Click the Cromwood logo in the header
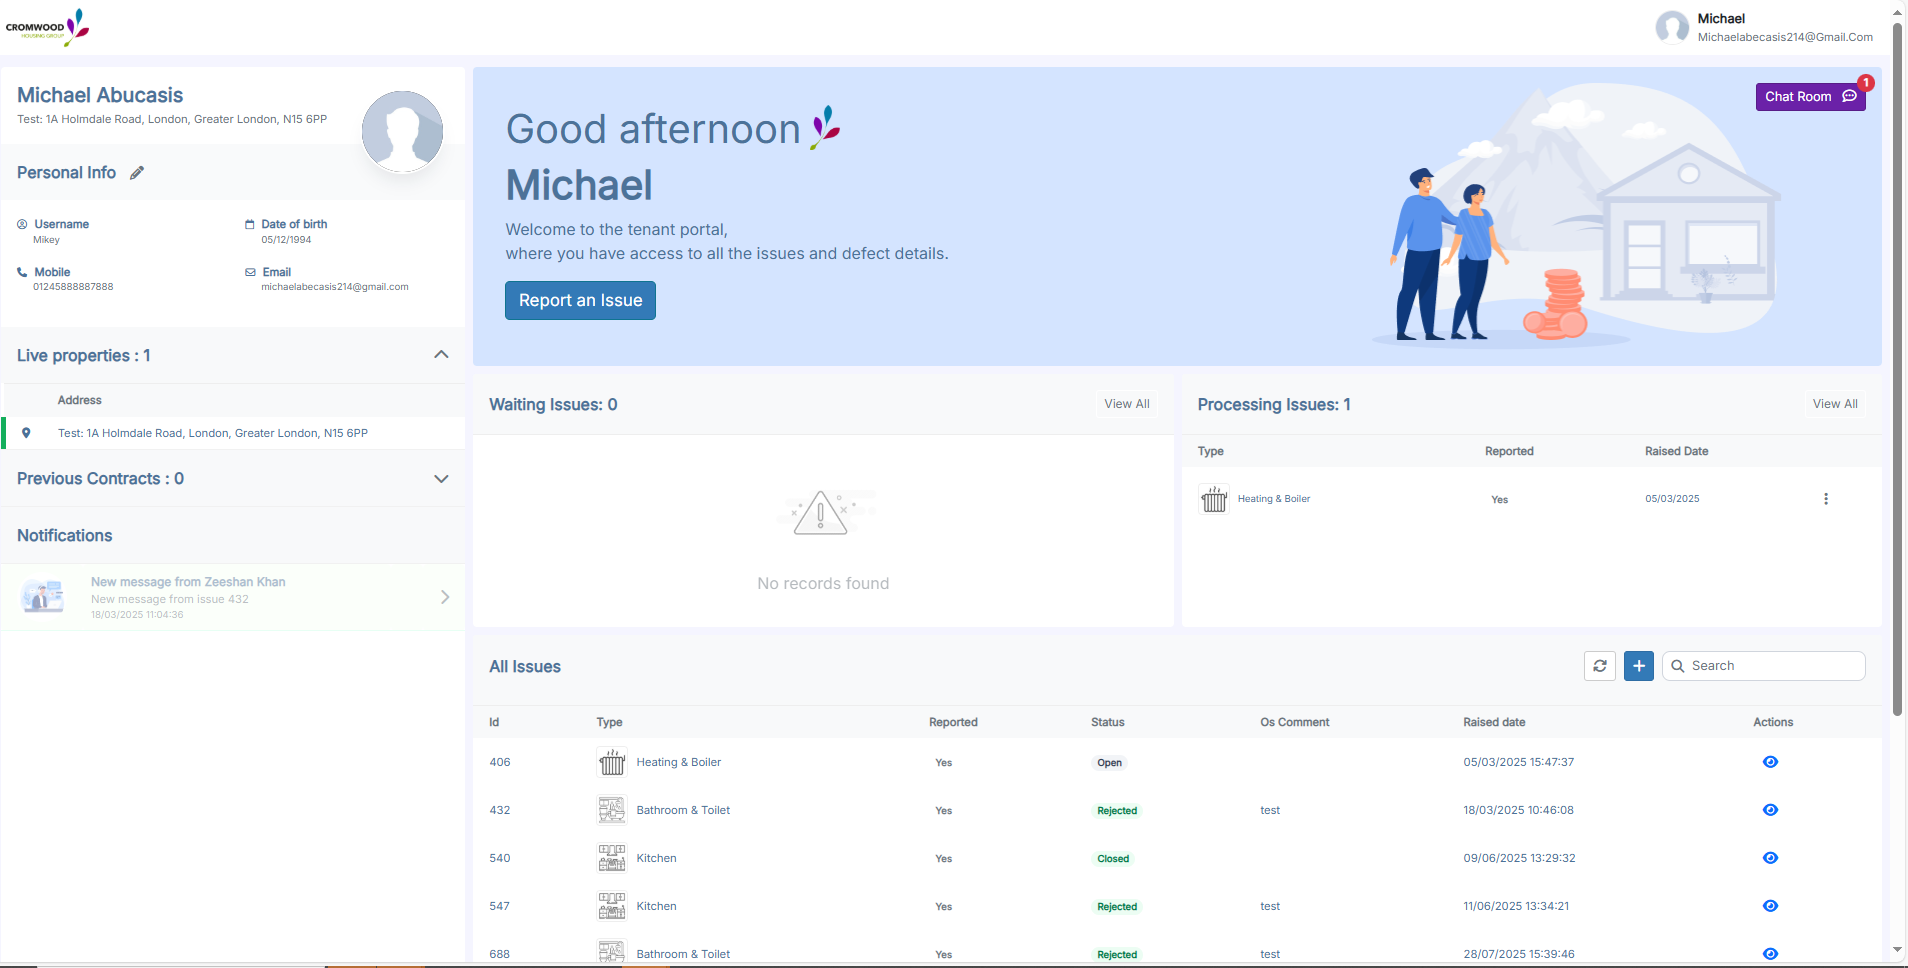The image size is (1908, 968). tap(47, 27)
